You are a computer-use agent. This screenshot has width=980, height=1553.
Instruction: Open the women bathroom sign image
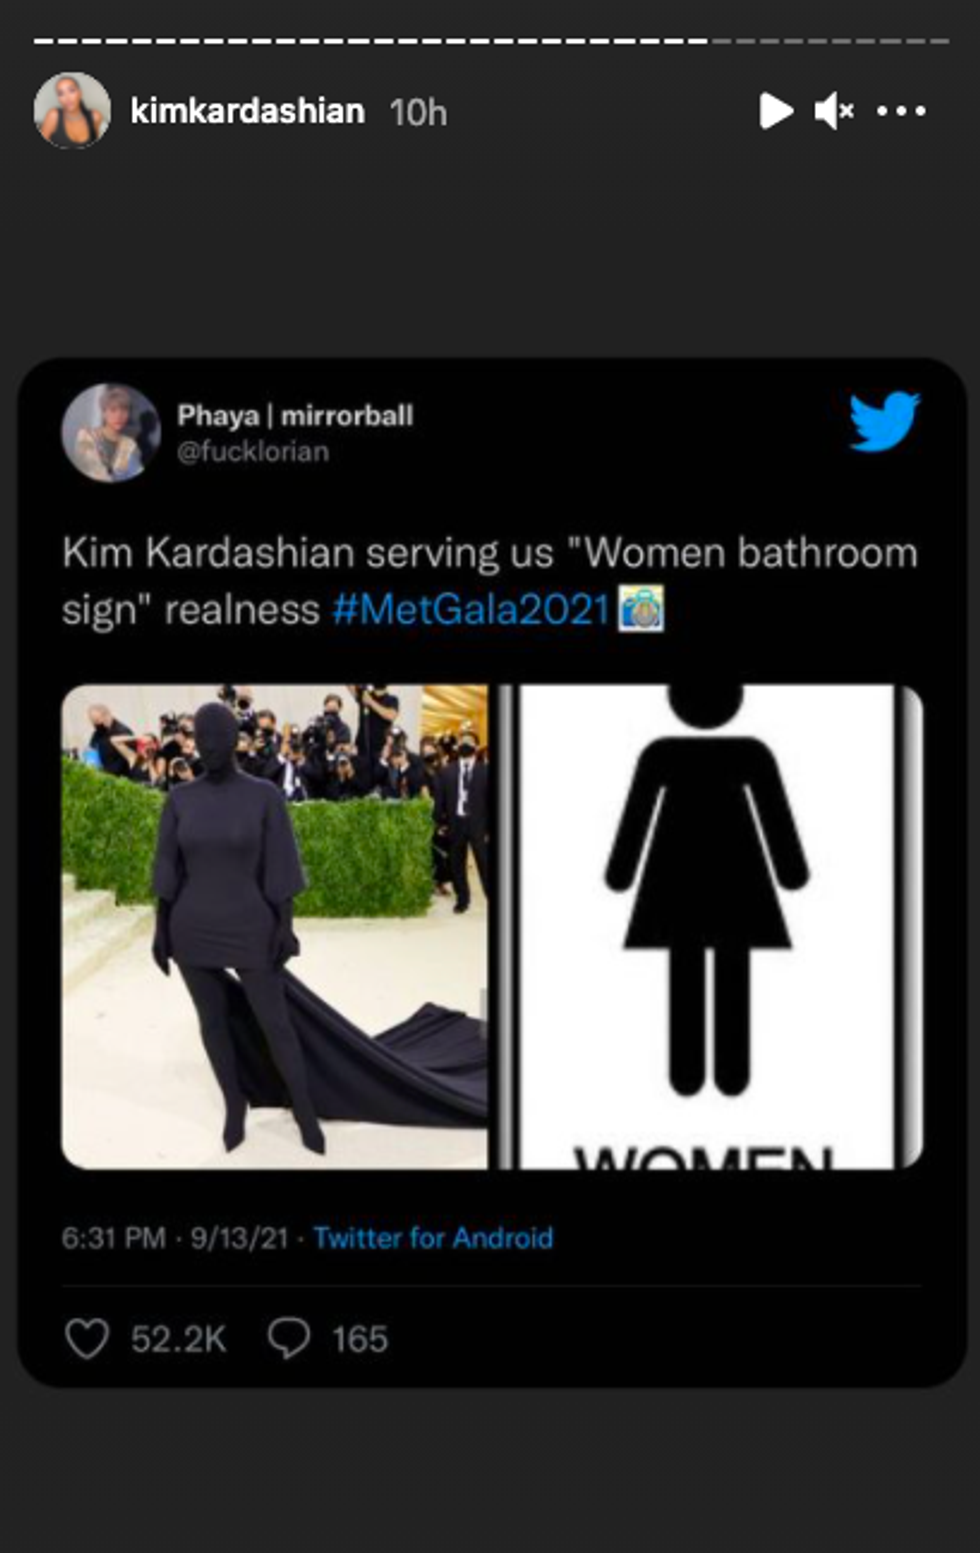click(x=710, y=926)
